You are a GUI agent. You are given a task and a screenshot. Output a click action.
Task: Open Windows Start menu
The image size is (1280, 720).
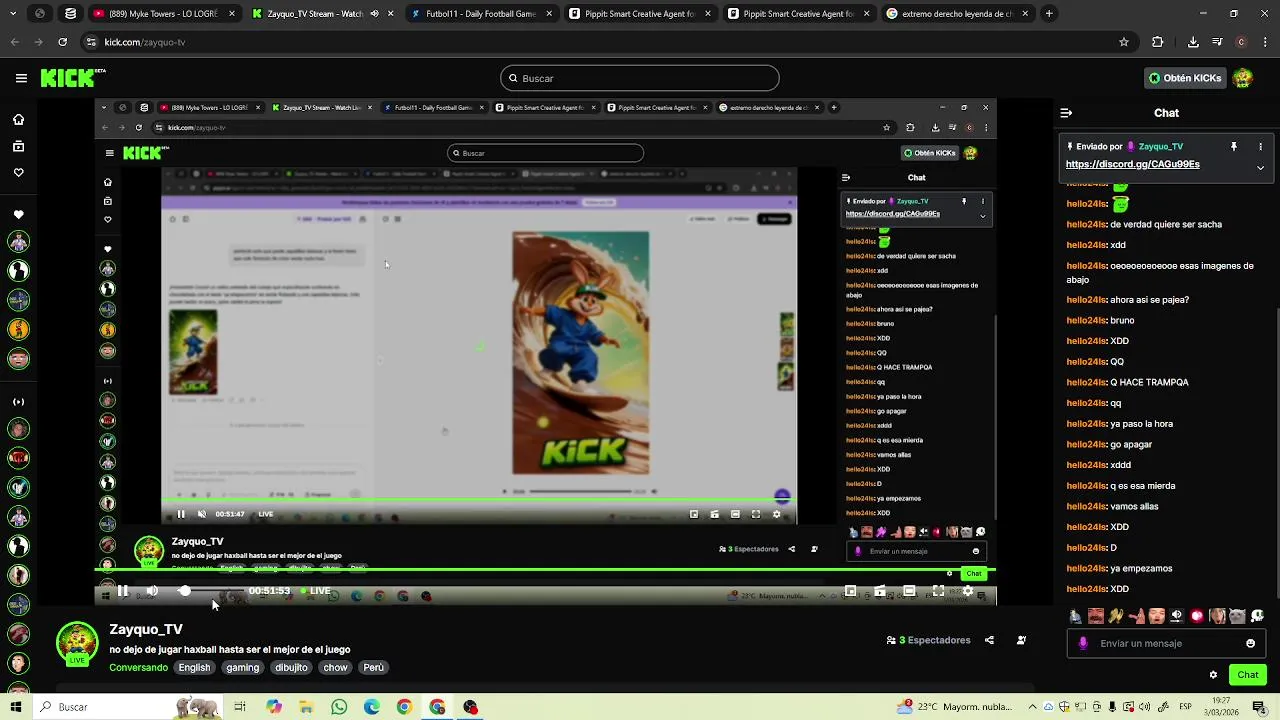[16, 707]
